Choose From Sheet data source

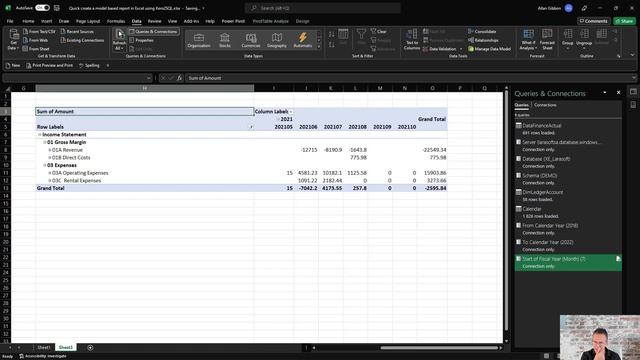pos(36,49)
